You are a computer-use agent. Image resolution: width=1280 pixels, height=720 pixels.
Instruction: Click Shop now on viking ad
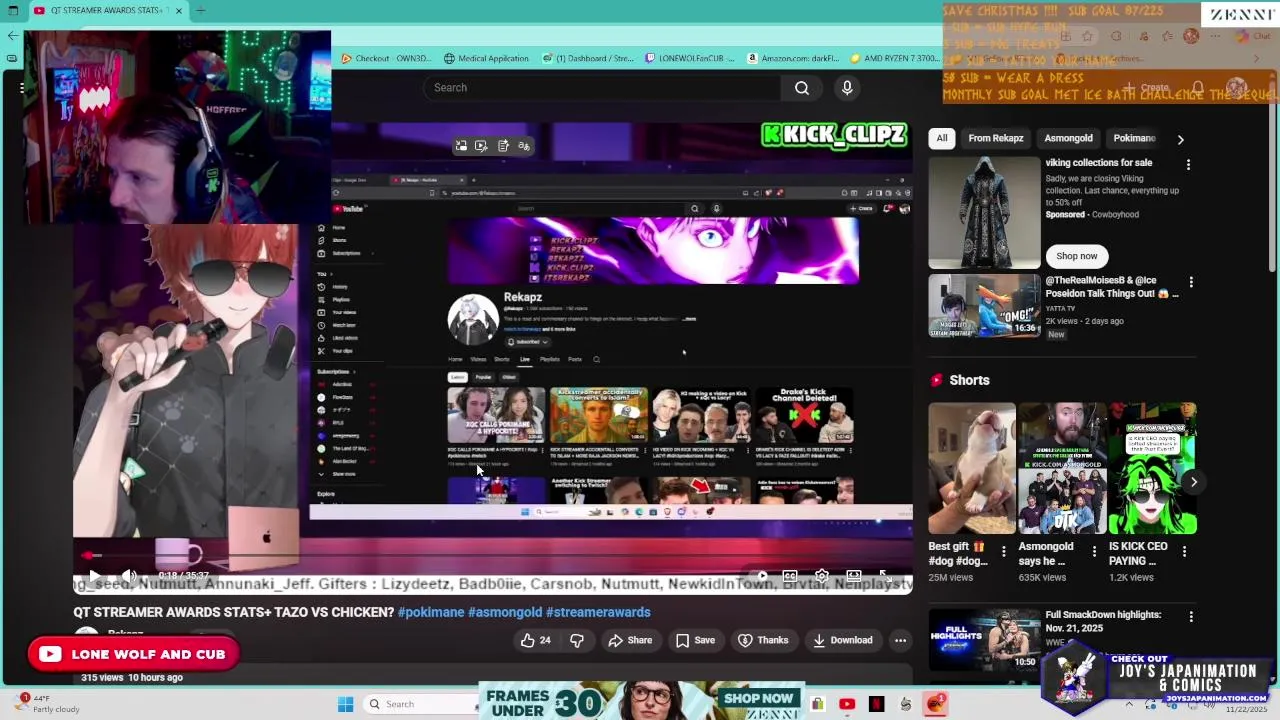pos(1076,256)
